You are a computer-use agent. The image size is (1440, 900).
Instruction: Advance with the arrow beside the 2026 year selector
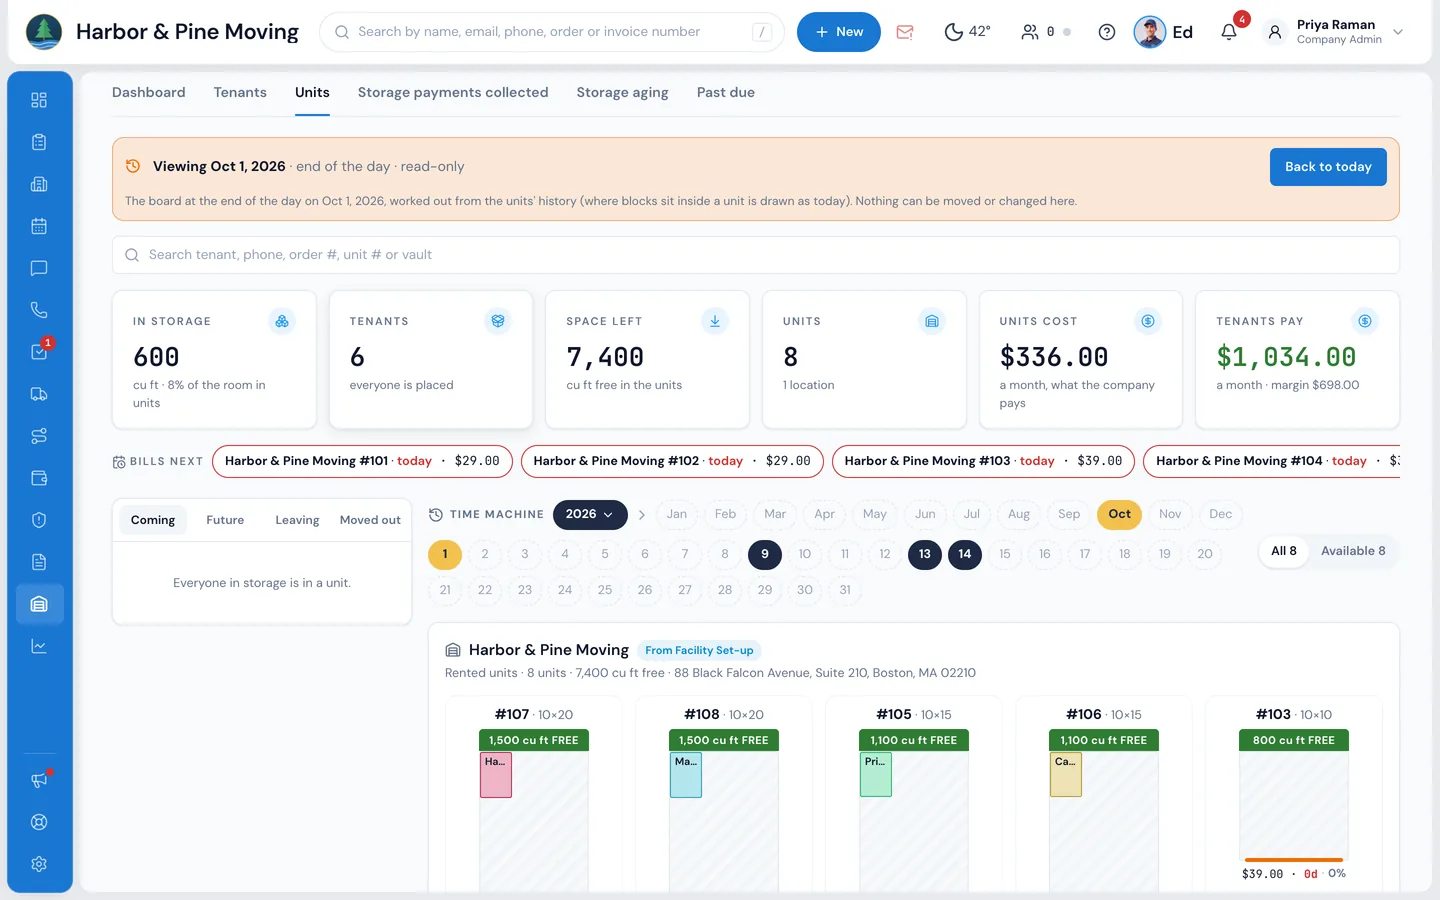(x=642, y=515)
